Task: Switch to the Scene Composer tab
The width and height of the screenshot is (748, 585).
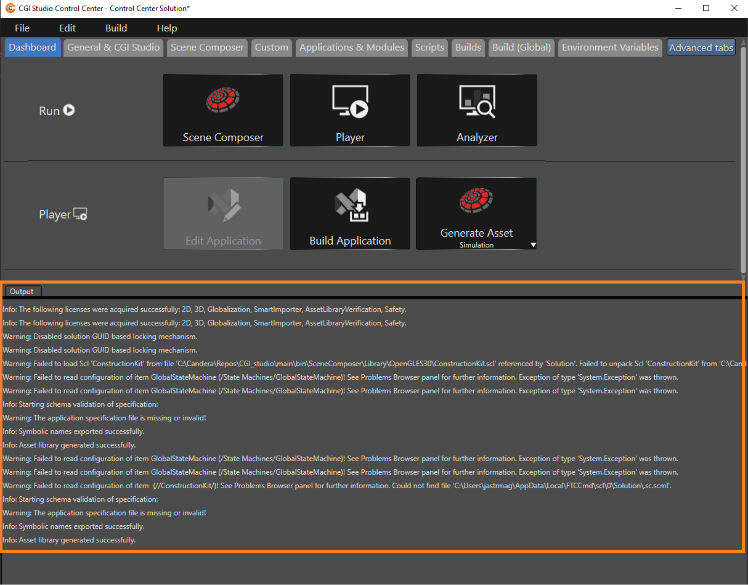Action: pyautogui.click(x=207, y=48)
